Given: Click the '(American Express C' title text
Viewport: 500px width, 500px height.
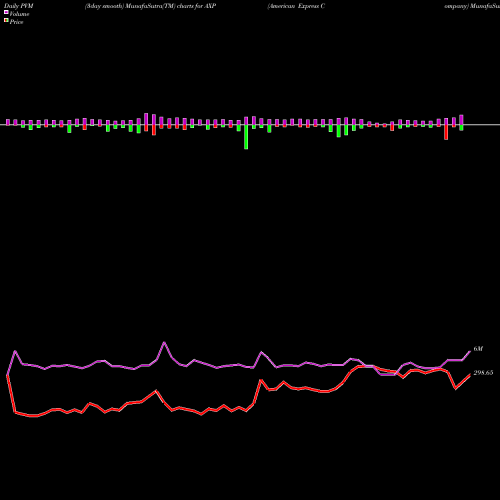Looking at the screenshot, I should [296, 6].
